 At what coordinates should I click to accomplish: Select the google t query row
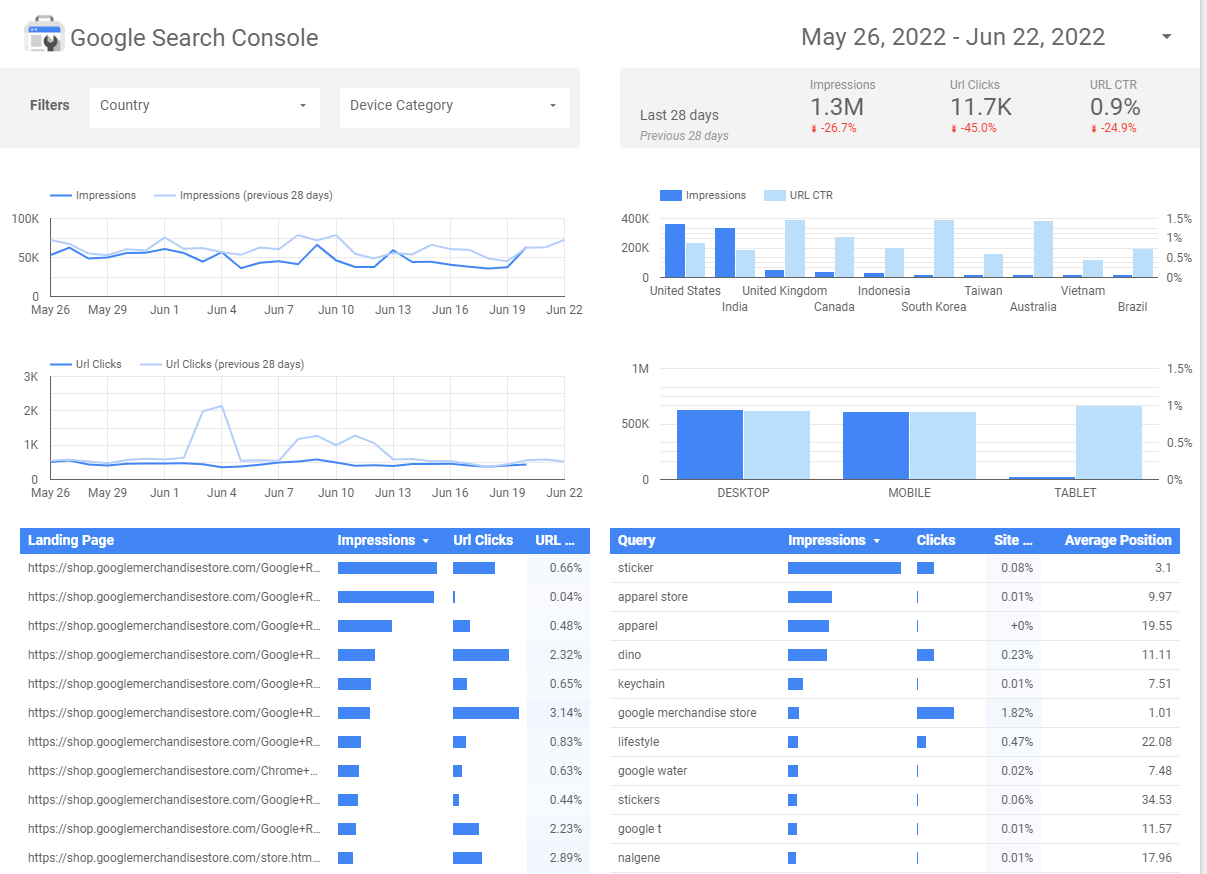(x=895, y=829)
